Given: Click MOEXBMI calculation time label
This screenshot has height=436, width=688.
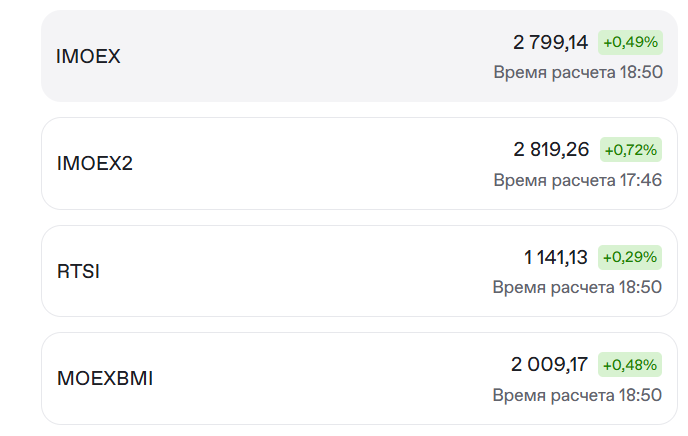Looking at the screenshot, I should 578,395.
